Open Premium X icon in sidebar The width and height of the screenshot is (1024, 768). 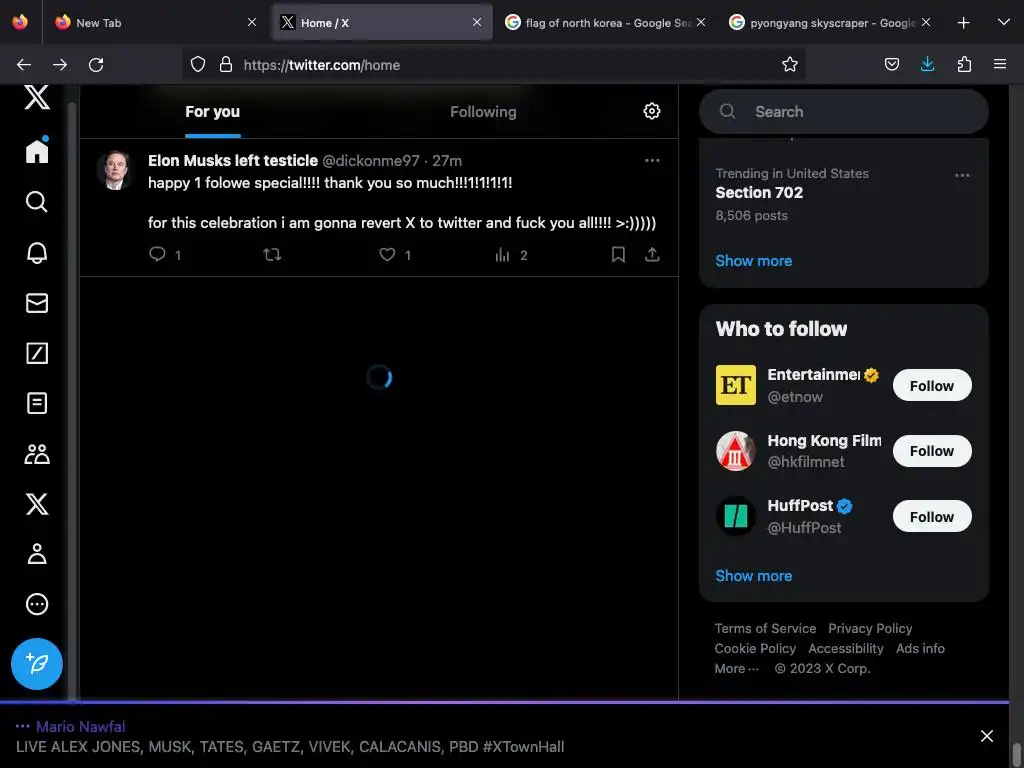point(37,504)
